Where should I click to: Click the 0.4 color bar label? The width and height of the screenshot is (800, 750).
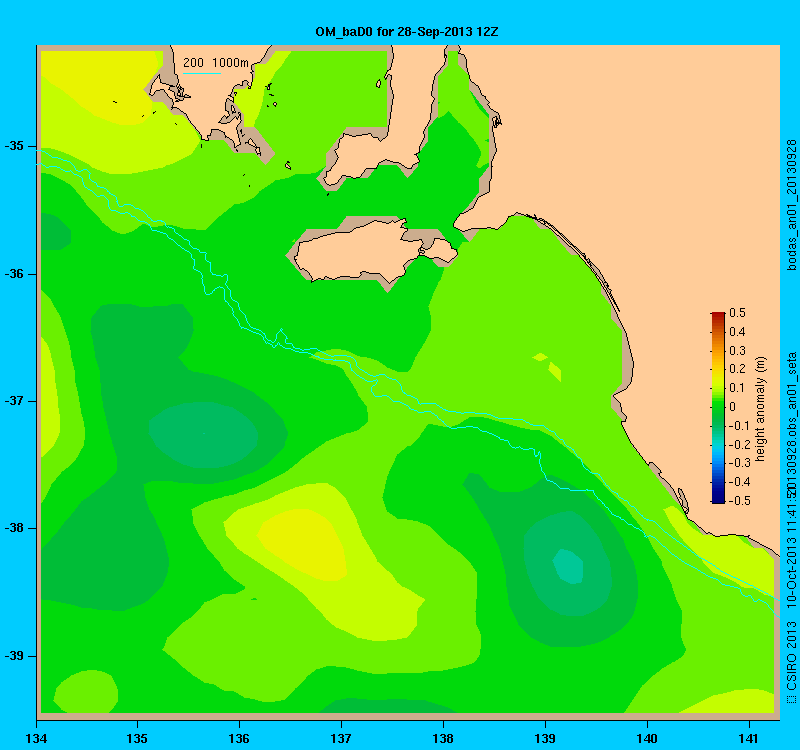coord(737,332)
